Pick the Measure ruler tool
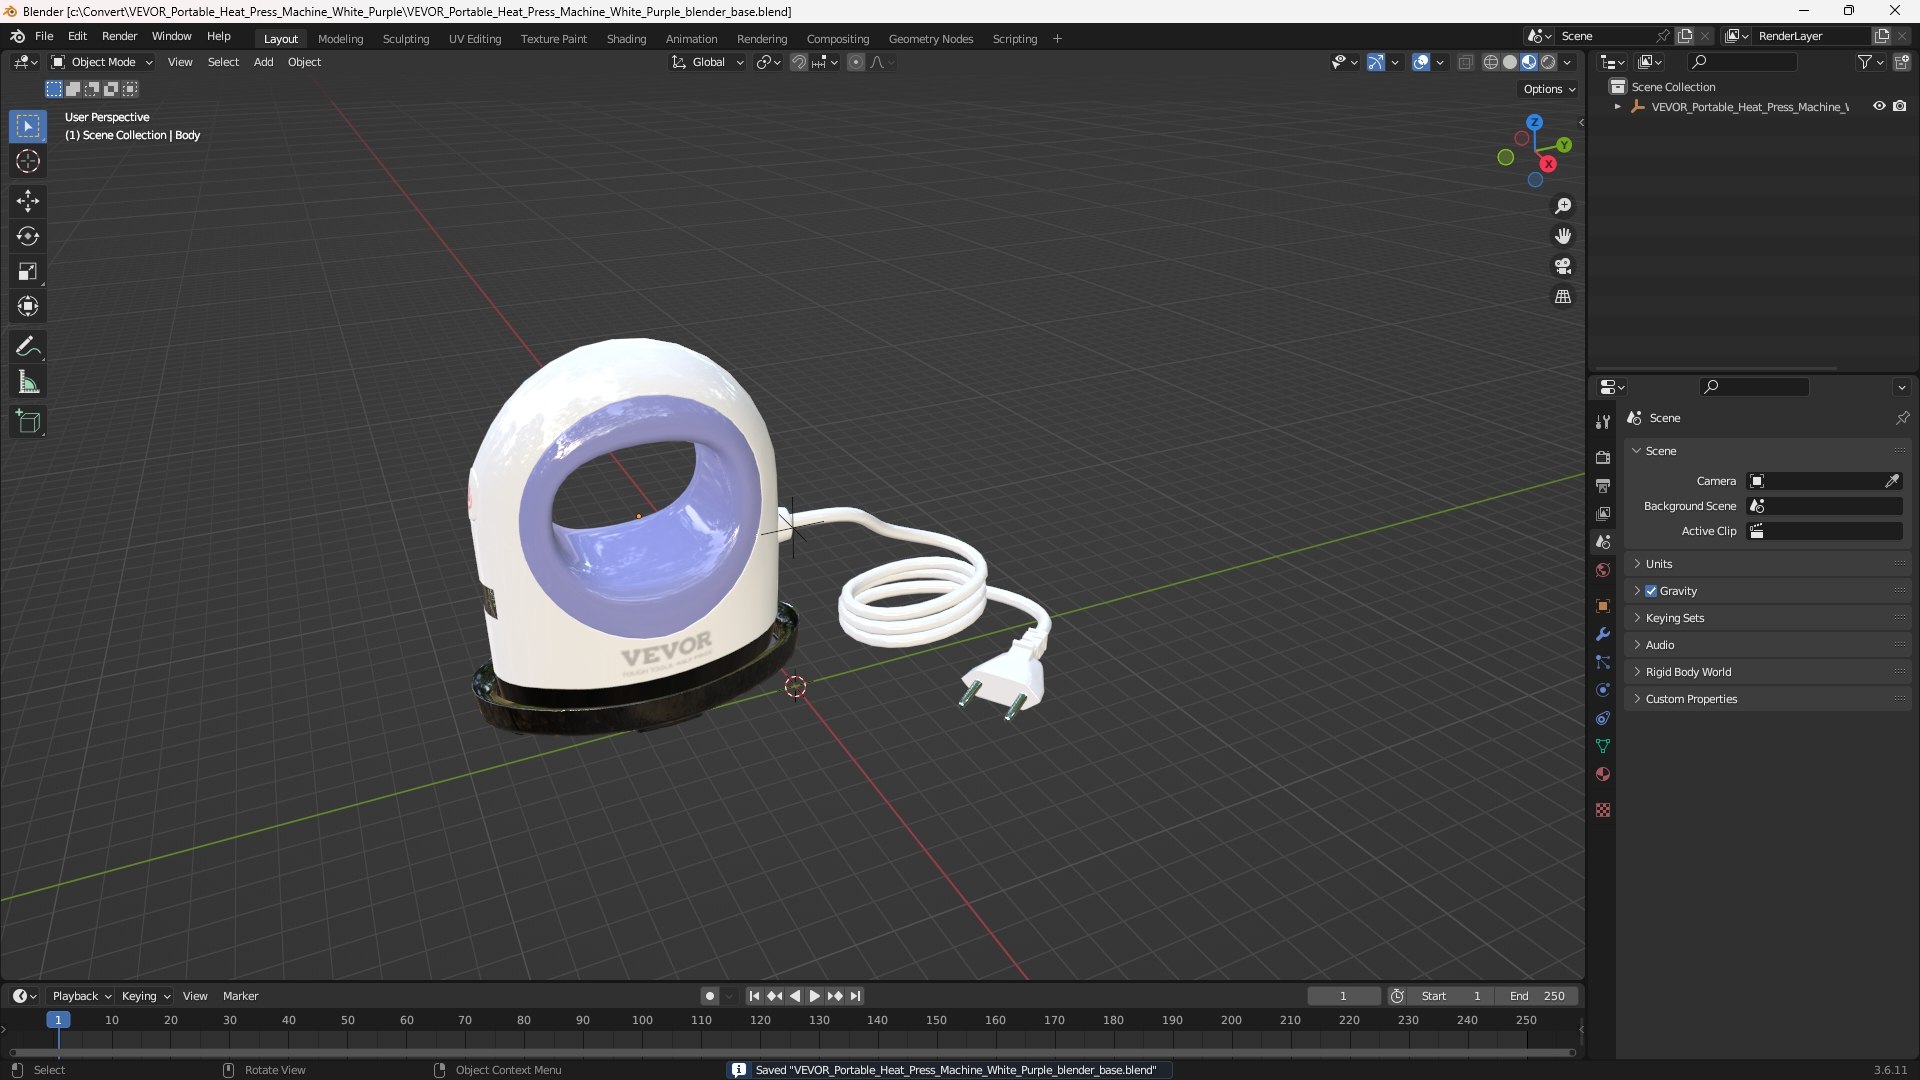Viewport: 1920px width, 1080px height. coord(28,382)
